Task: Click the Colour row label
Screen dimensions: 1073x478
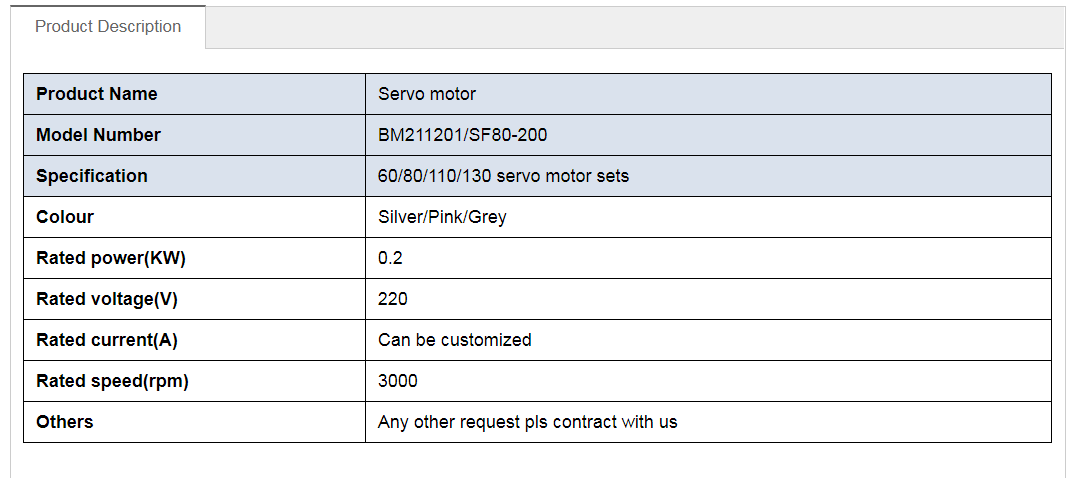Action: click(x=65, y=217)
